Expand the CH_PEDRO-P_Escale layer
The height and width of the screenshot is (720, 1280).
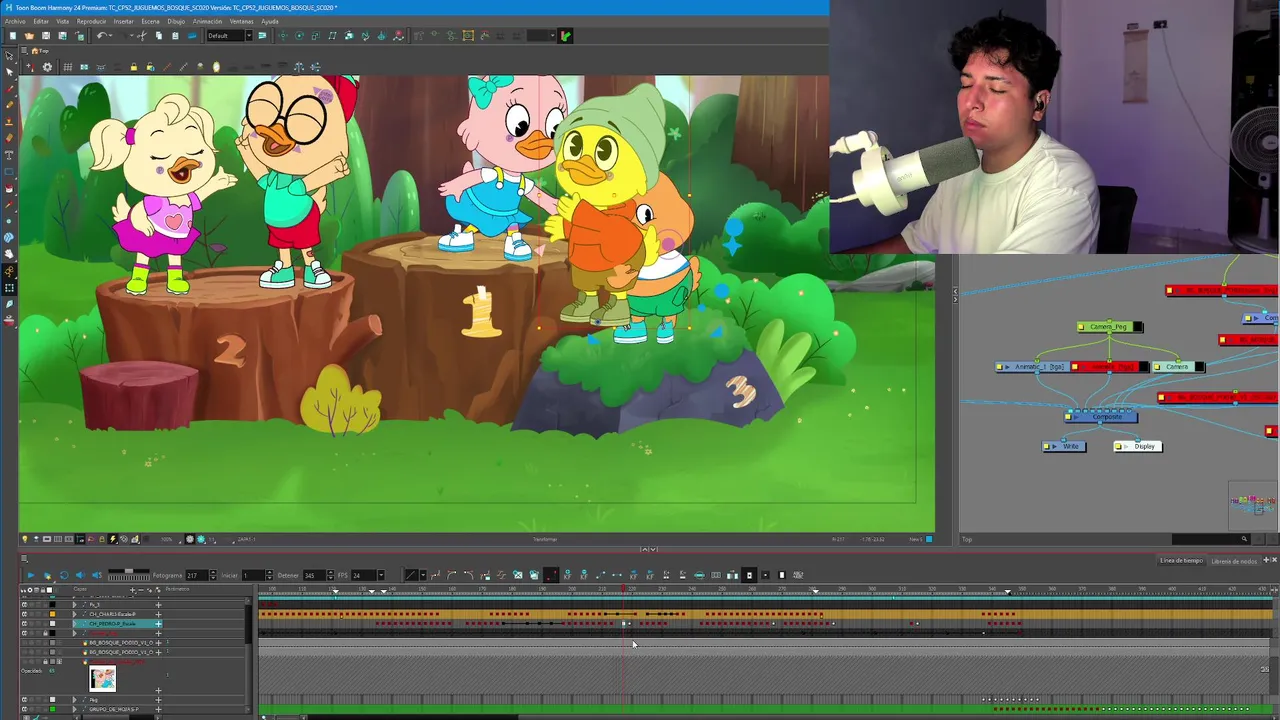click(x=74, y=624)
